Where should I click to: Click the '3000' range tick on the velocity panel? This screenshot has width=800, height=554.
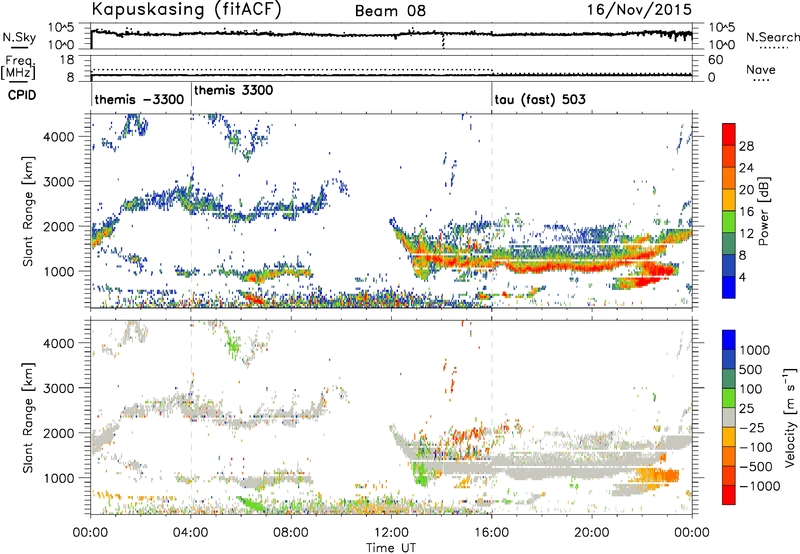coord(59,388)
